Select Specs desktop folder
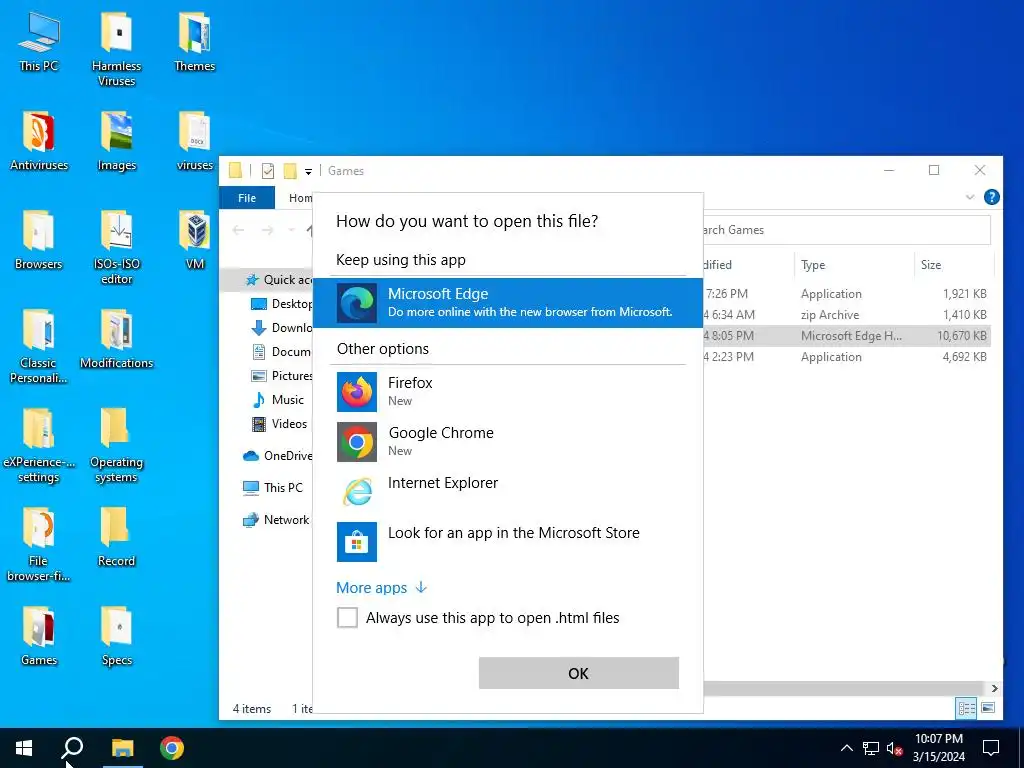The height and width of the screenshot is (768, 1024). pyautogui.click(x=117, y=637)
